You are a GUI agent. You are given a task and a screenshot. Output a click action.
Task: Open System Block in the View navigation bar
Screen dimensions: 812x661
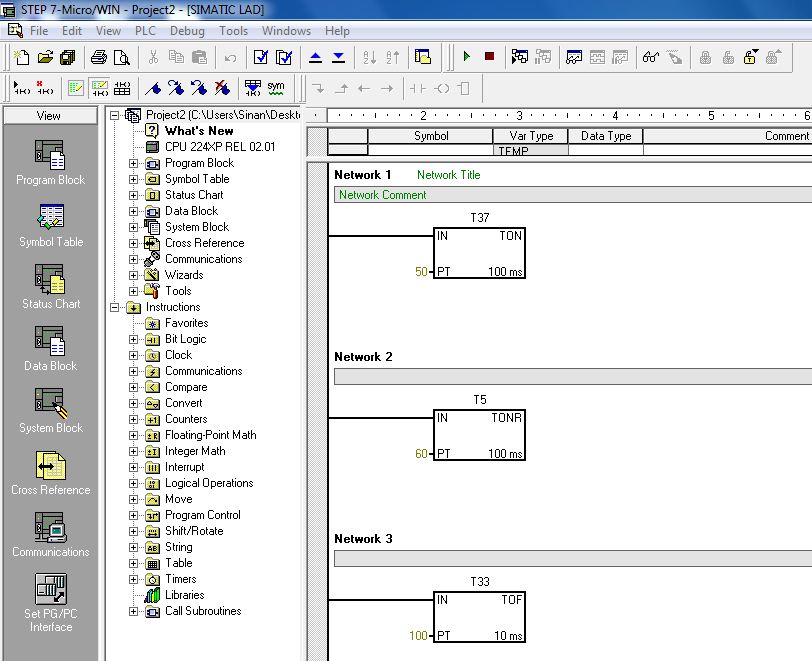click(51, 411)
